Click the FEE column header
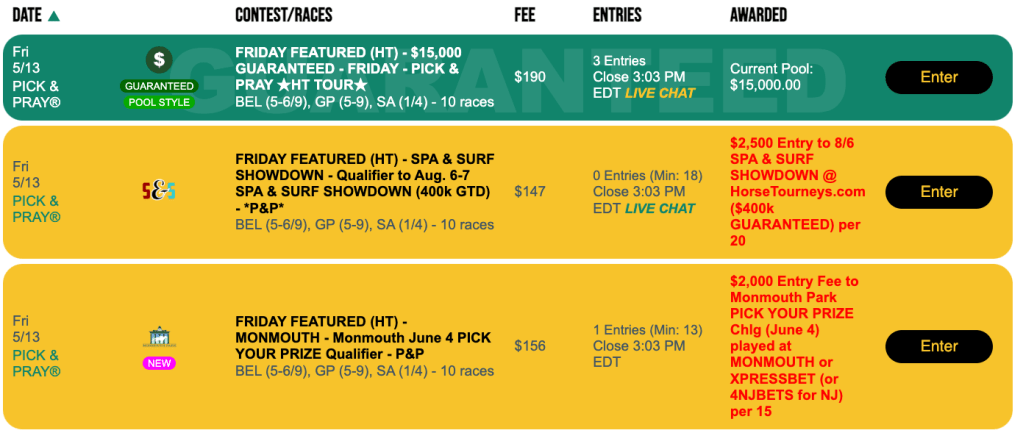Screen dimensions: 1023x433 (524, 15)
